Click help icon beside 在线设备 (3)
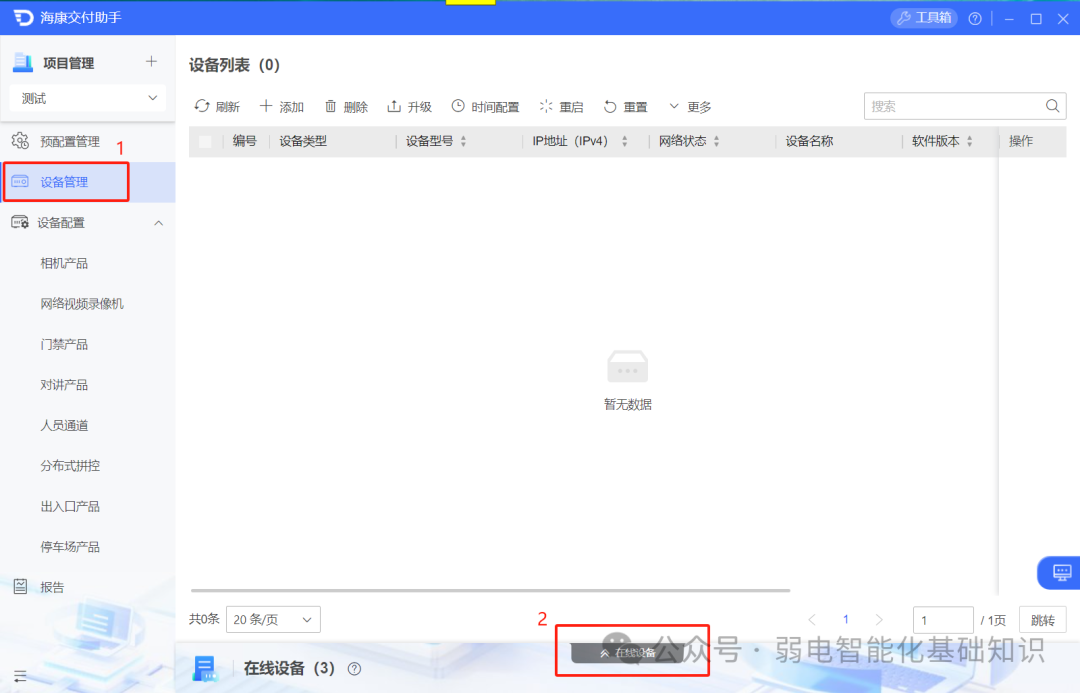The image size is (1080, 693). (x=354, y=669)
